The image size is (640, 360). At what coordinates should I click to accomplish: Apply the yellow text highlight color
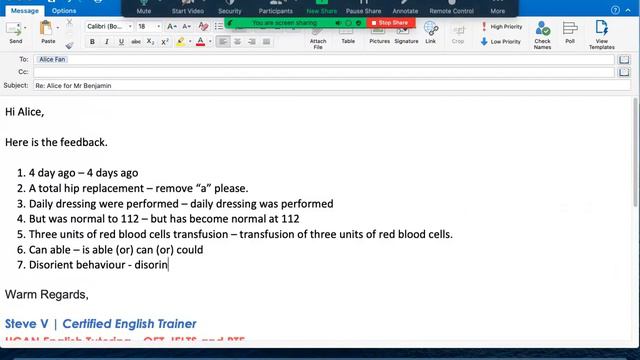tap(180, 42)
